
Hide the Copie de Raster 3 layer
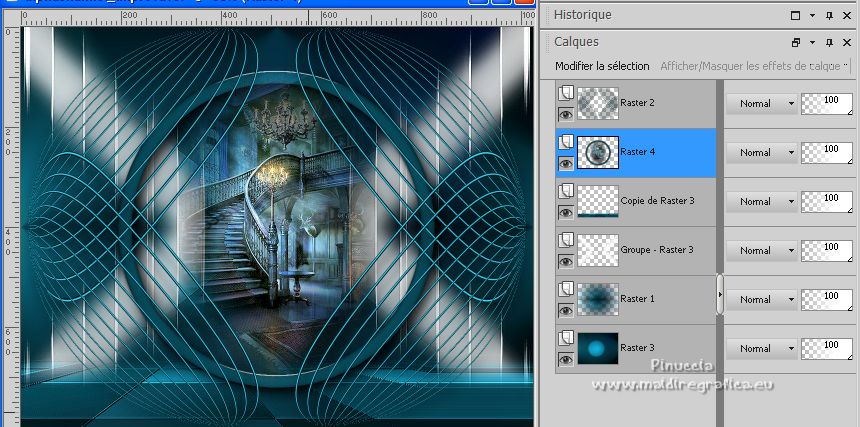(x=566, y=212)
